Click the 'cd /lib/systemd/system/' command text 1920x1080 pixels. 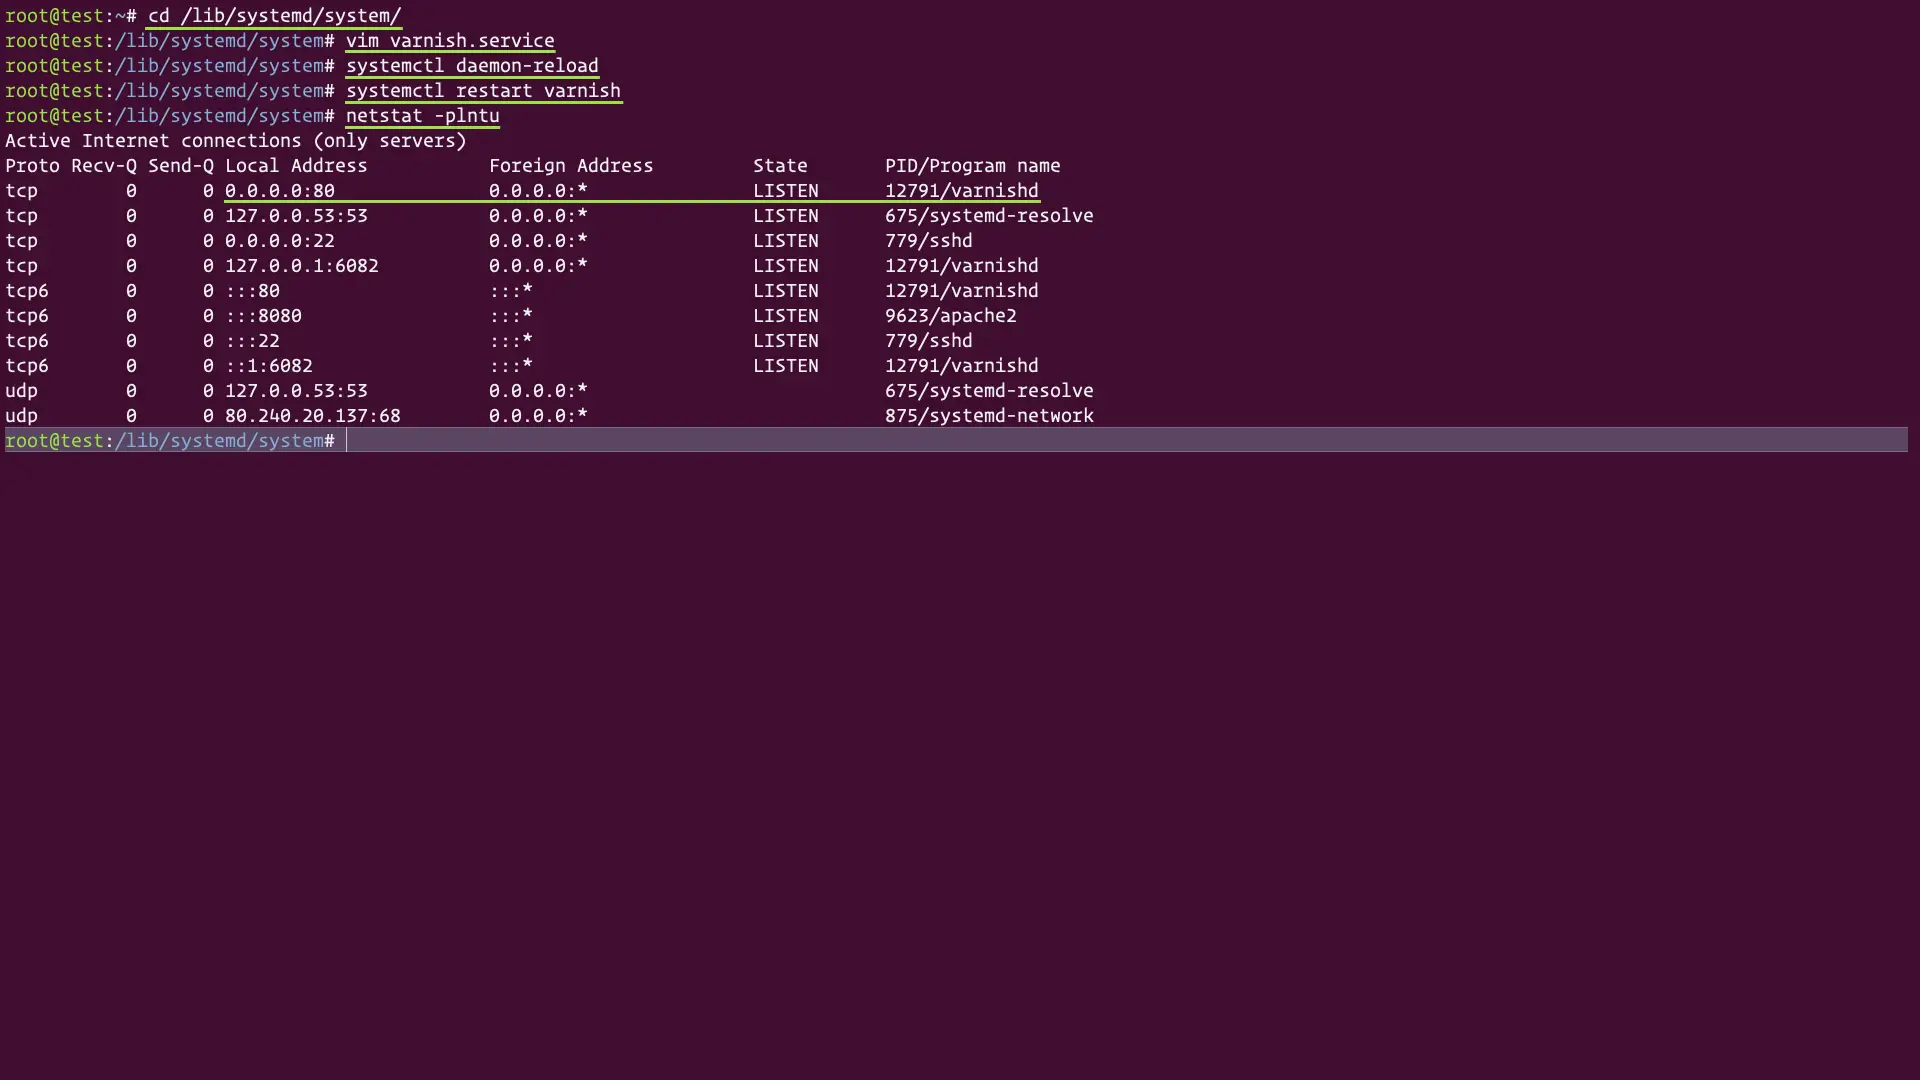274,16
